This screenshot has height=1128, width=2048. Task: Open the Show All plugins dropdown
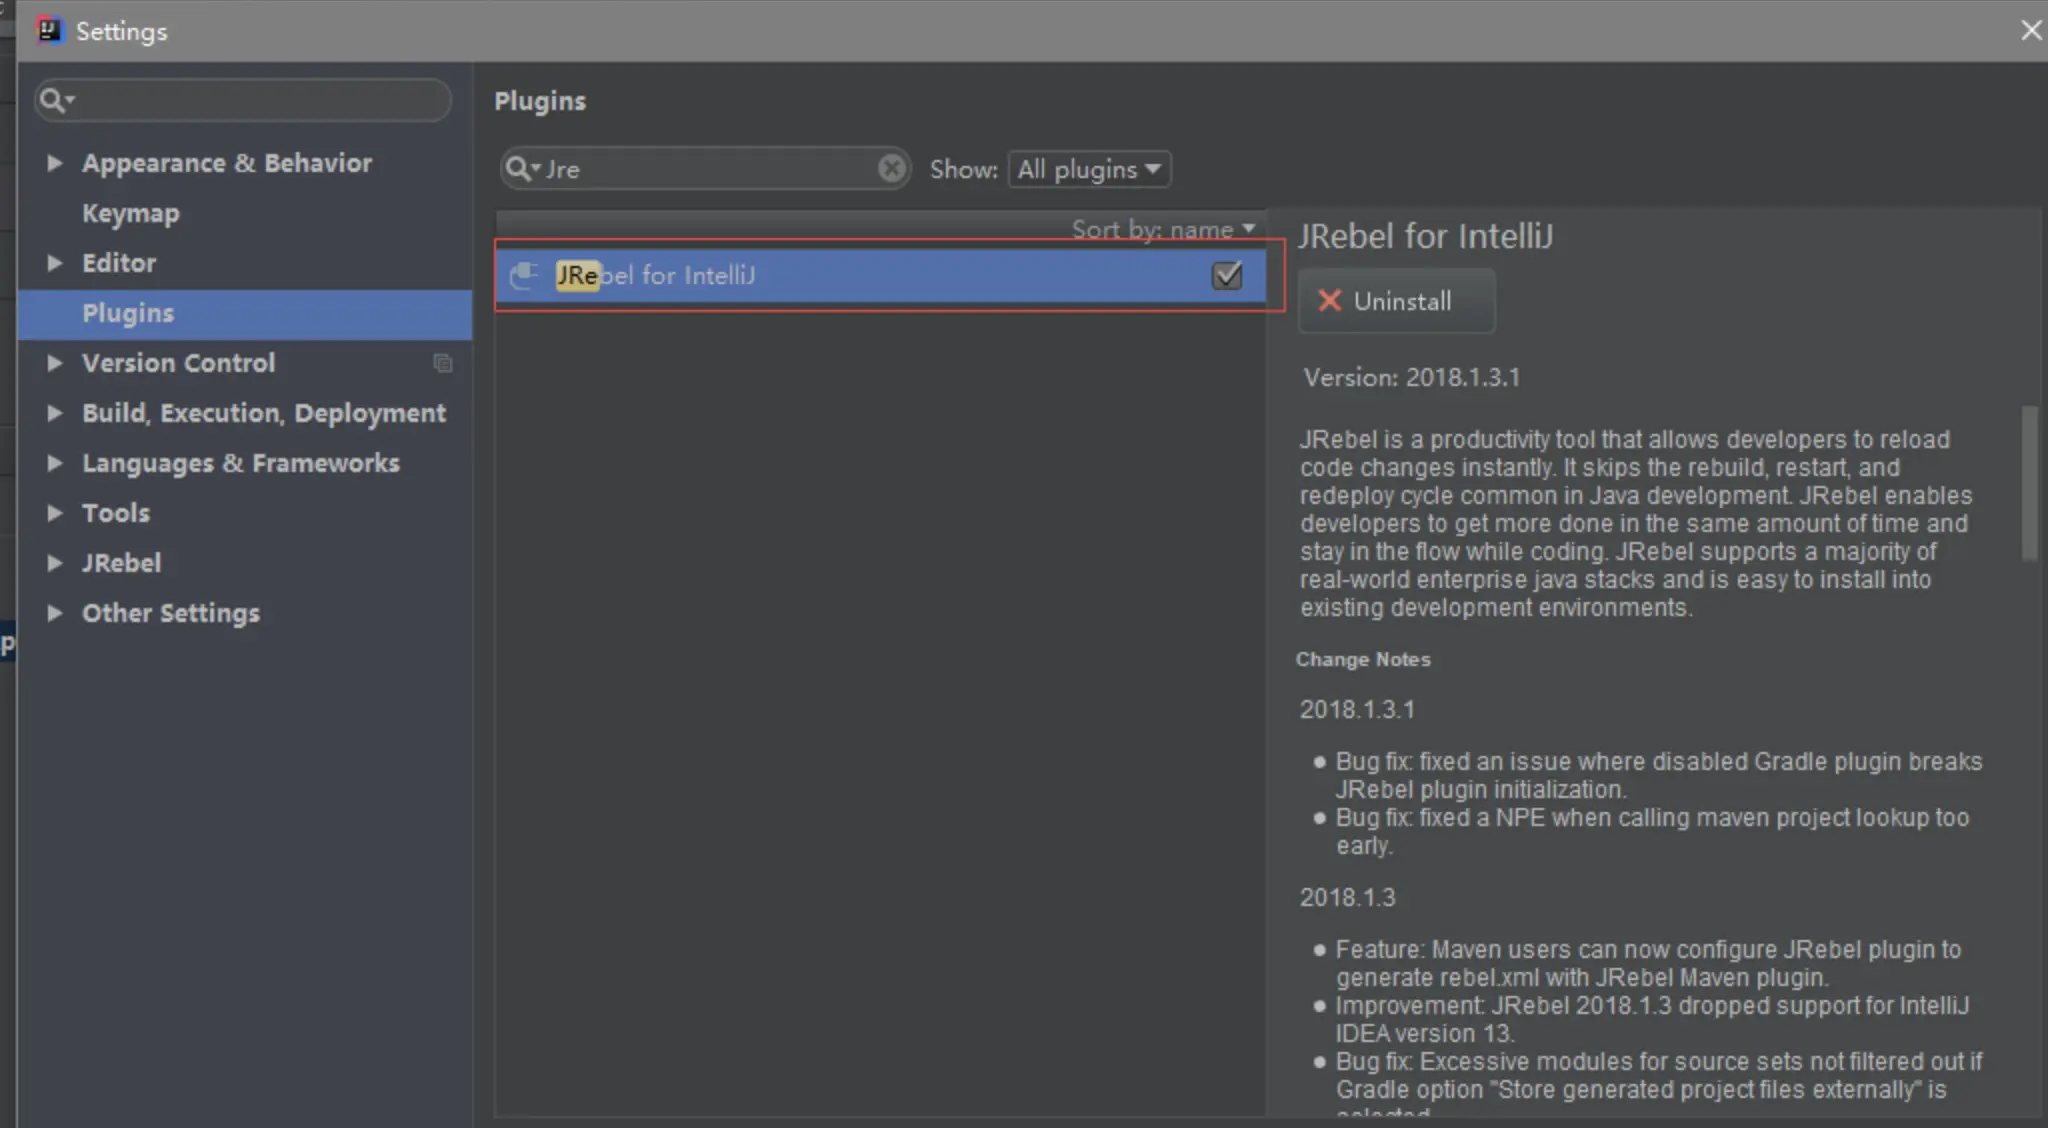point(1089,169)
